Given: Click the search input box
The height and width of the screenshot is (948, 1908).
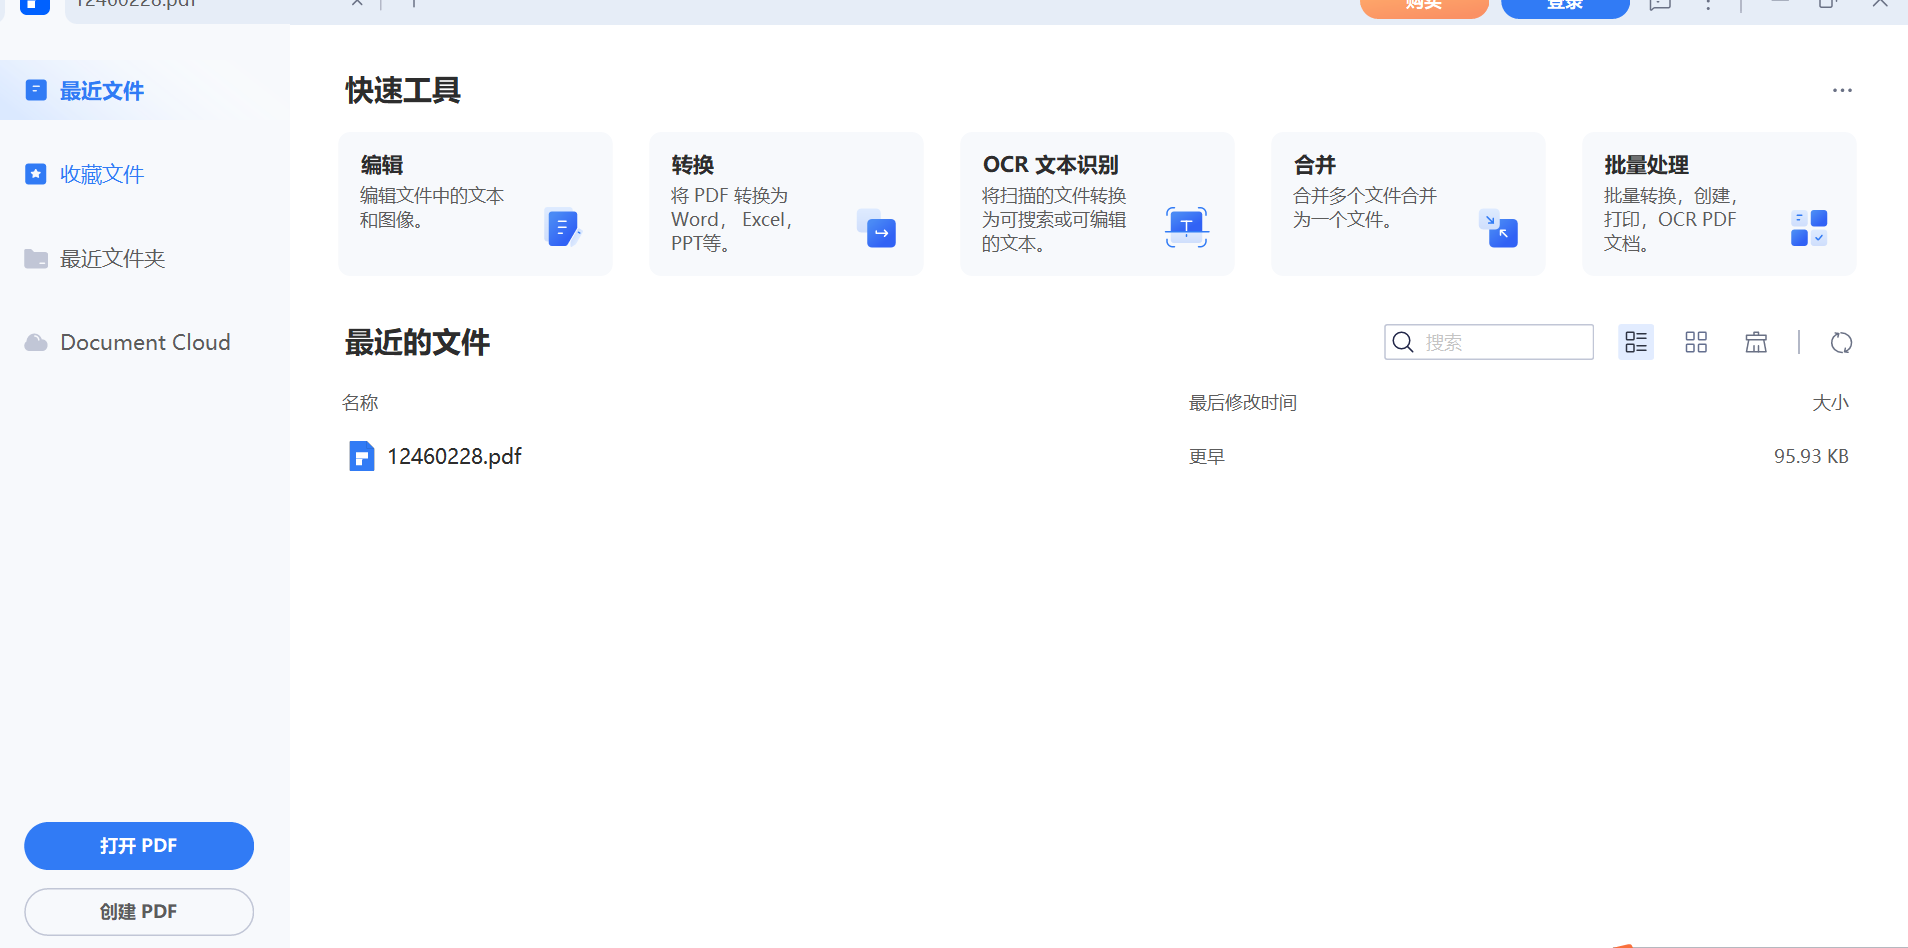Looking at the screenshot, I should pyautogui.click(x=1488, y=342).
